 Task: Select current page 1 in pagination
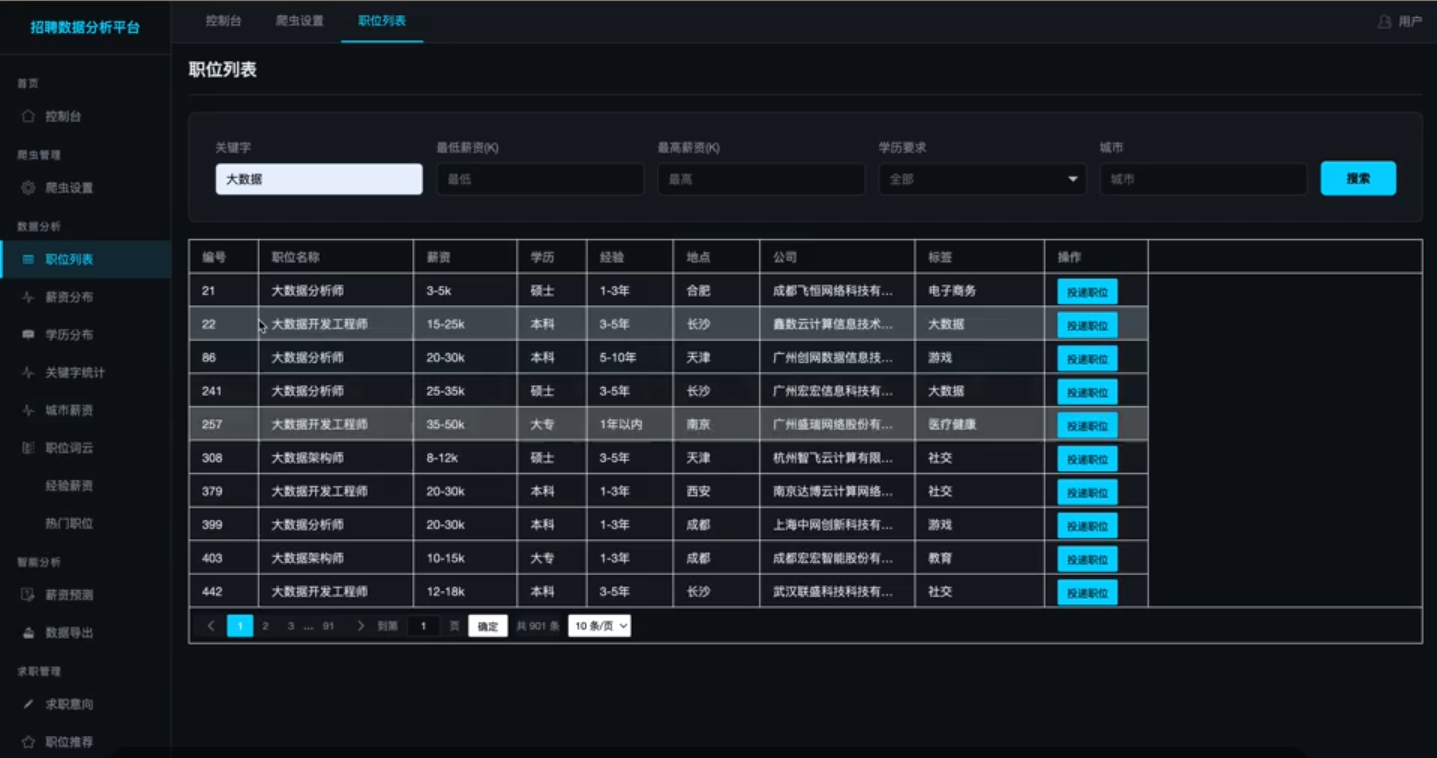click(x=240, y=626)
